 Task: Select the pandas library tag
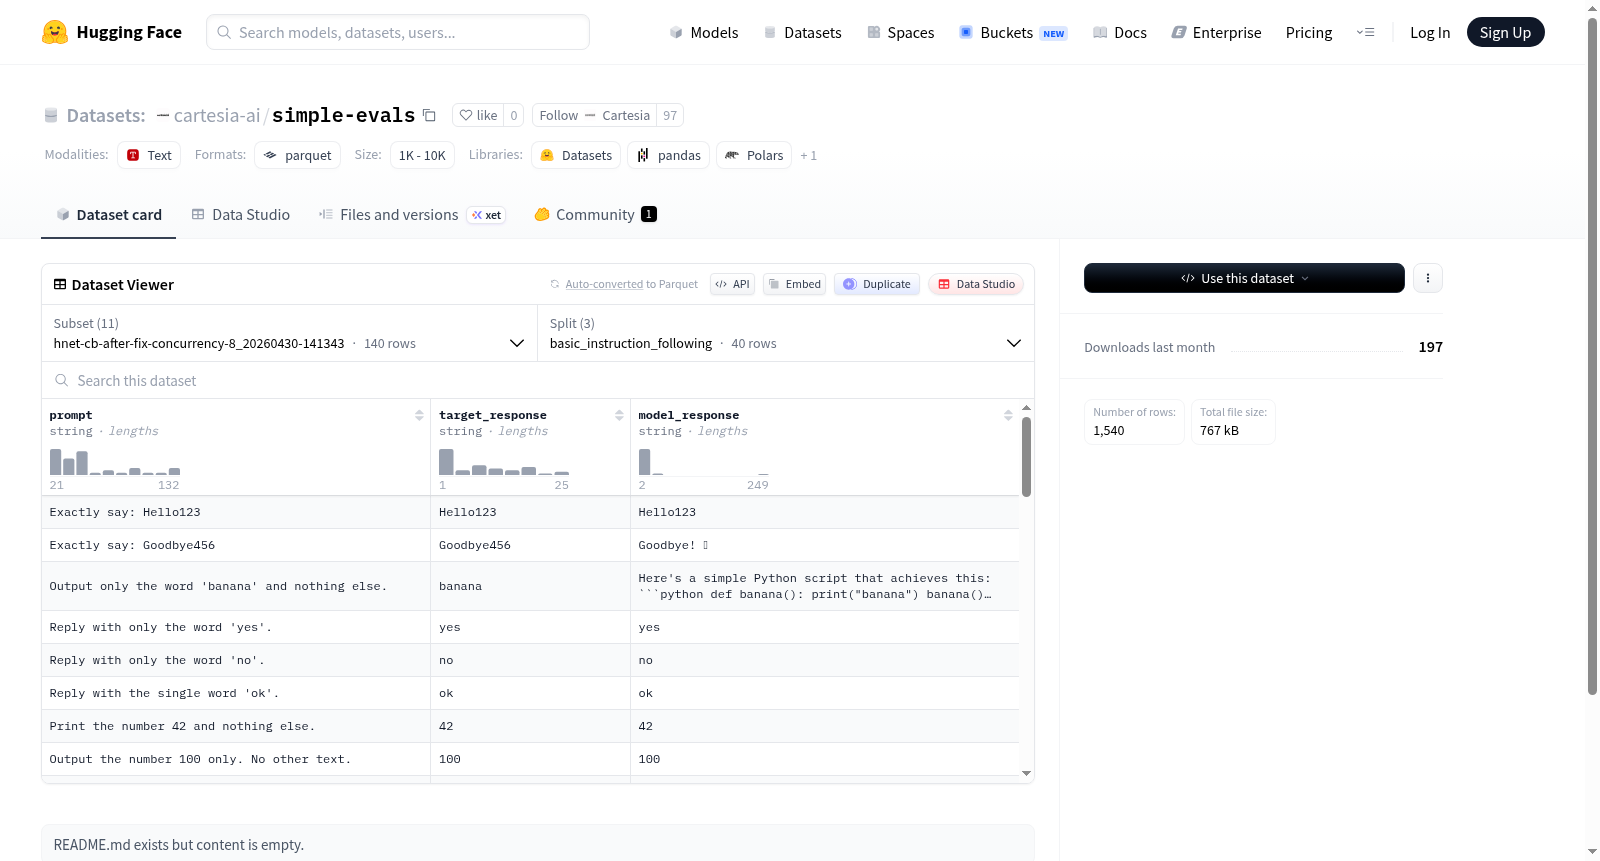point(669,155)
